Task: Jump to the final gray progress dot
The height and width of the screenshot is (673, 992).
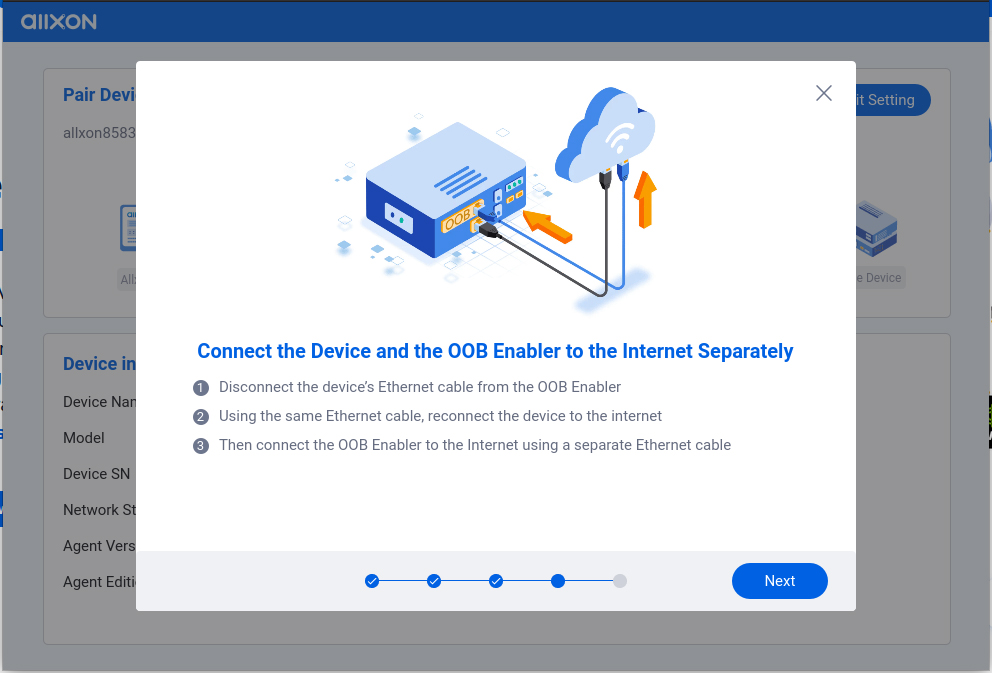Action: coord(620,580)
